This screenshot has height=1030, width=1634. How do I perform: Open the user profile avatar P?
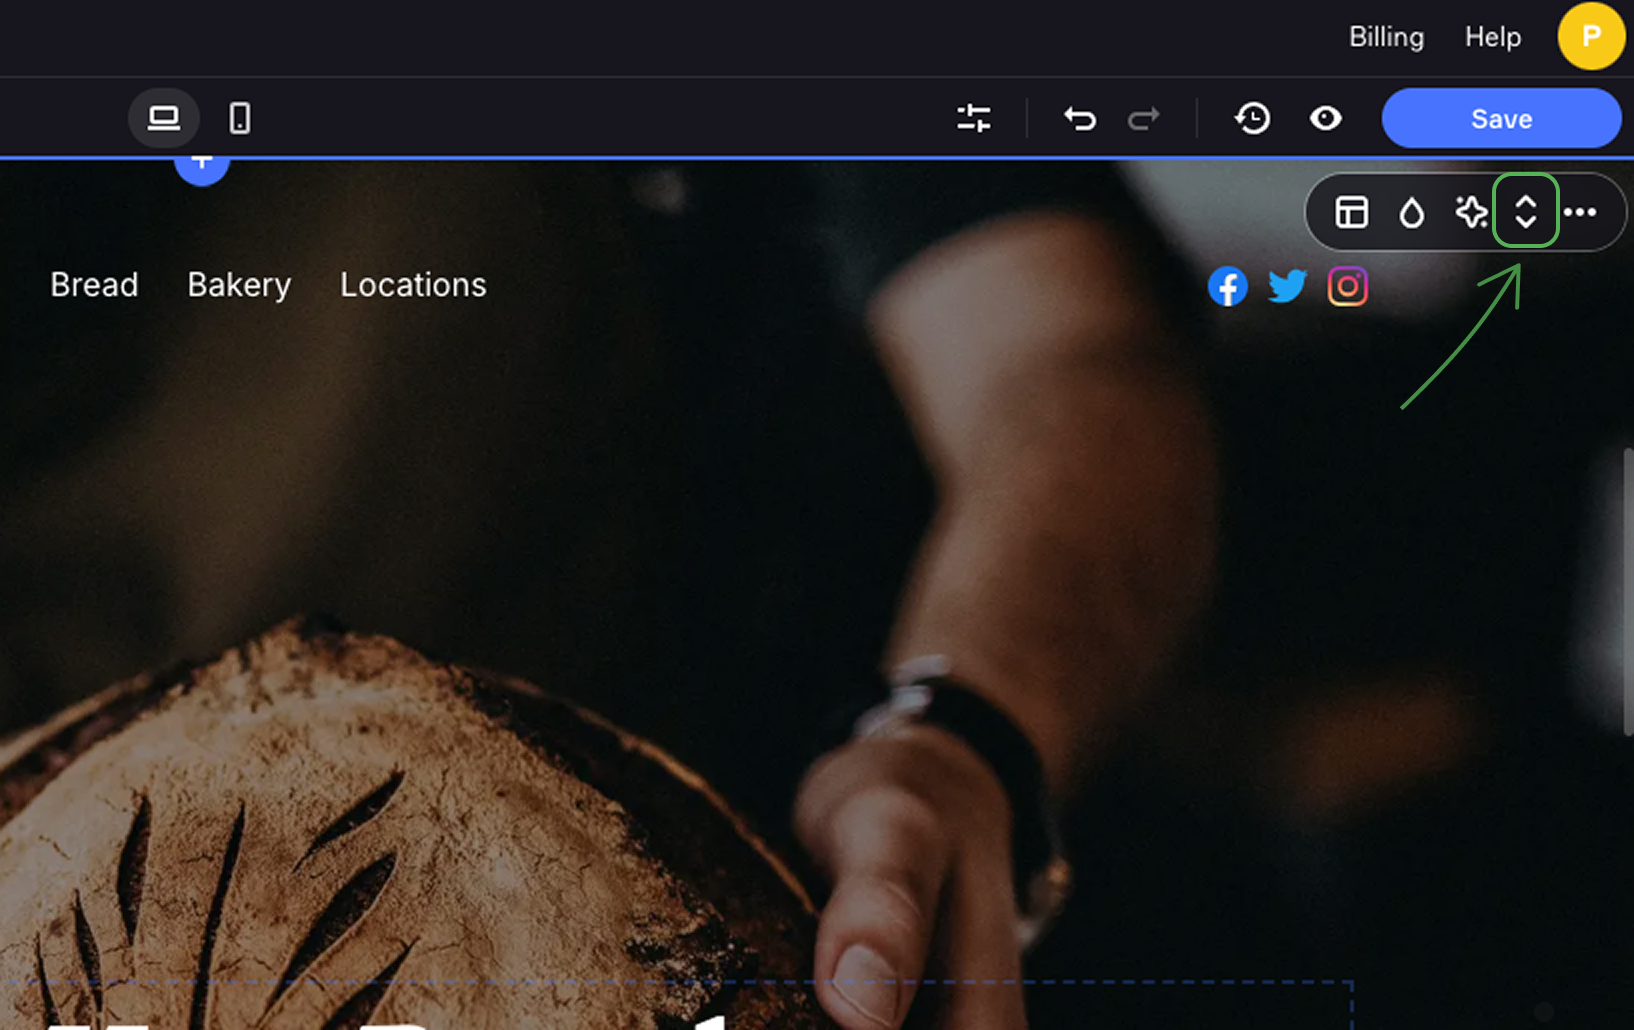click(x=1590, y=36)
